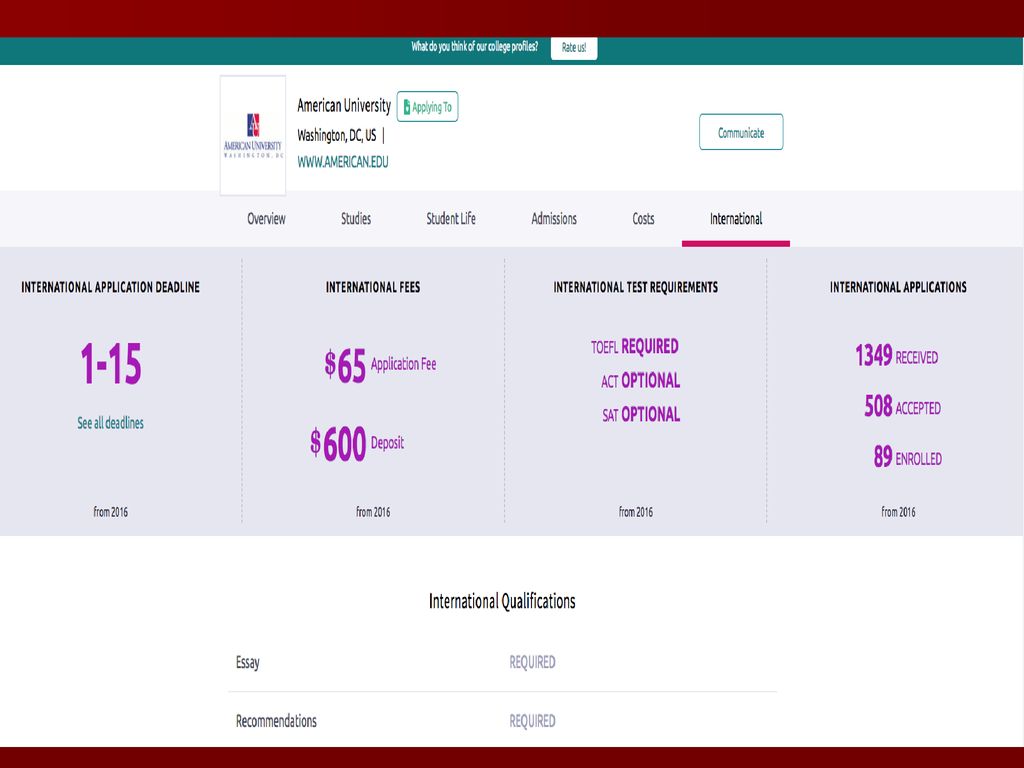The width and height of the screenshot is (1024, 768).
Task: Select the International tab
Action: pyautogui.click(x=736, y=219)
